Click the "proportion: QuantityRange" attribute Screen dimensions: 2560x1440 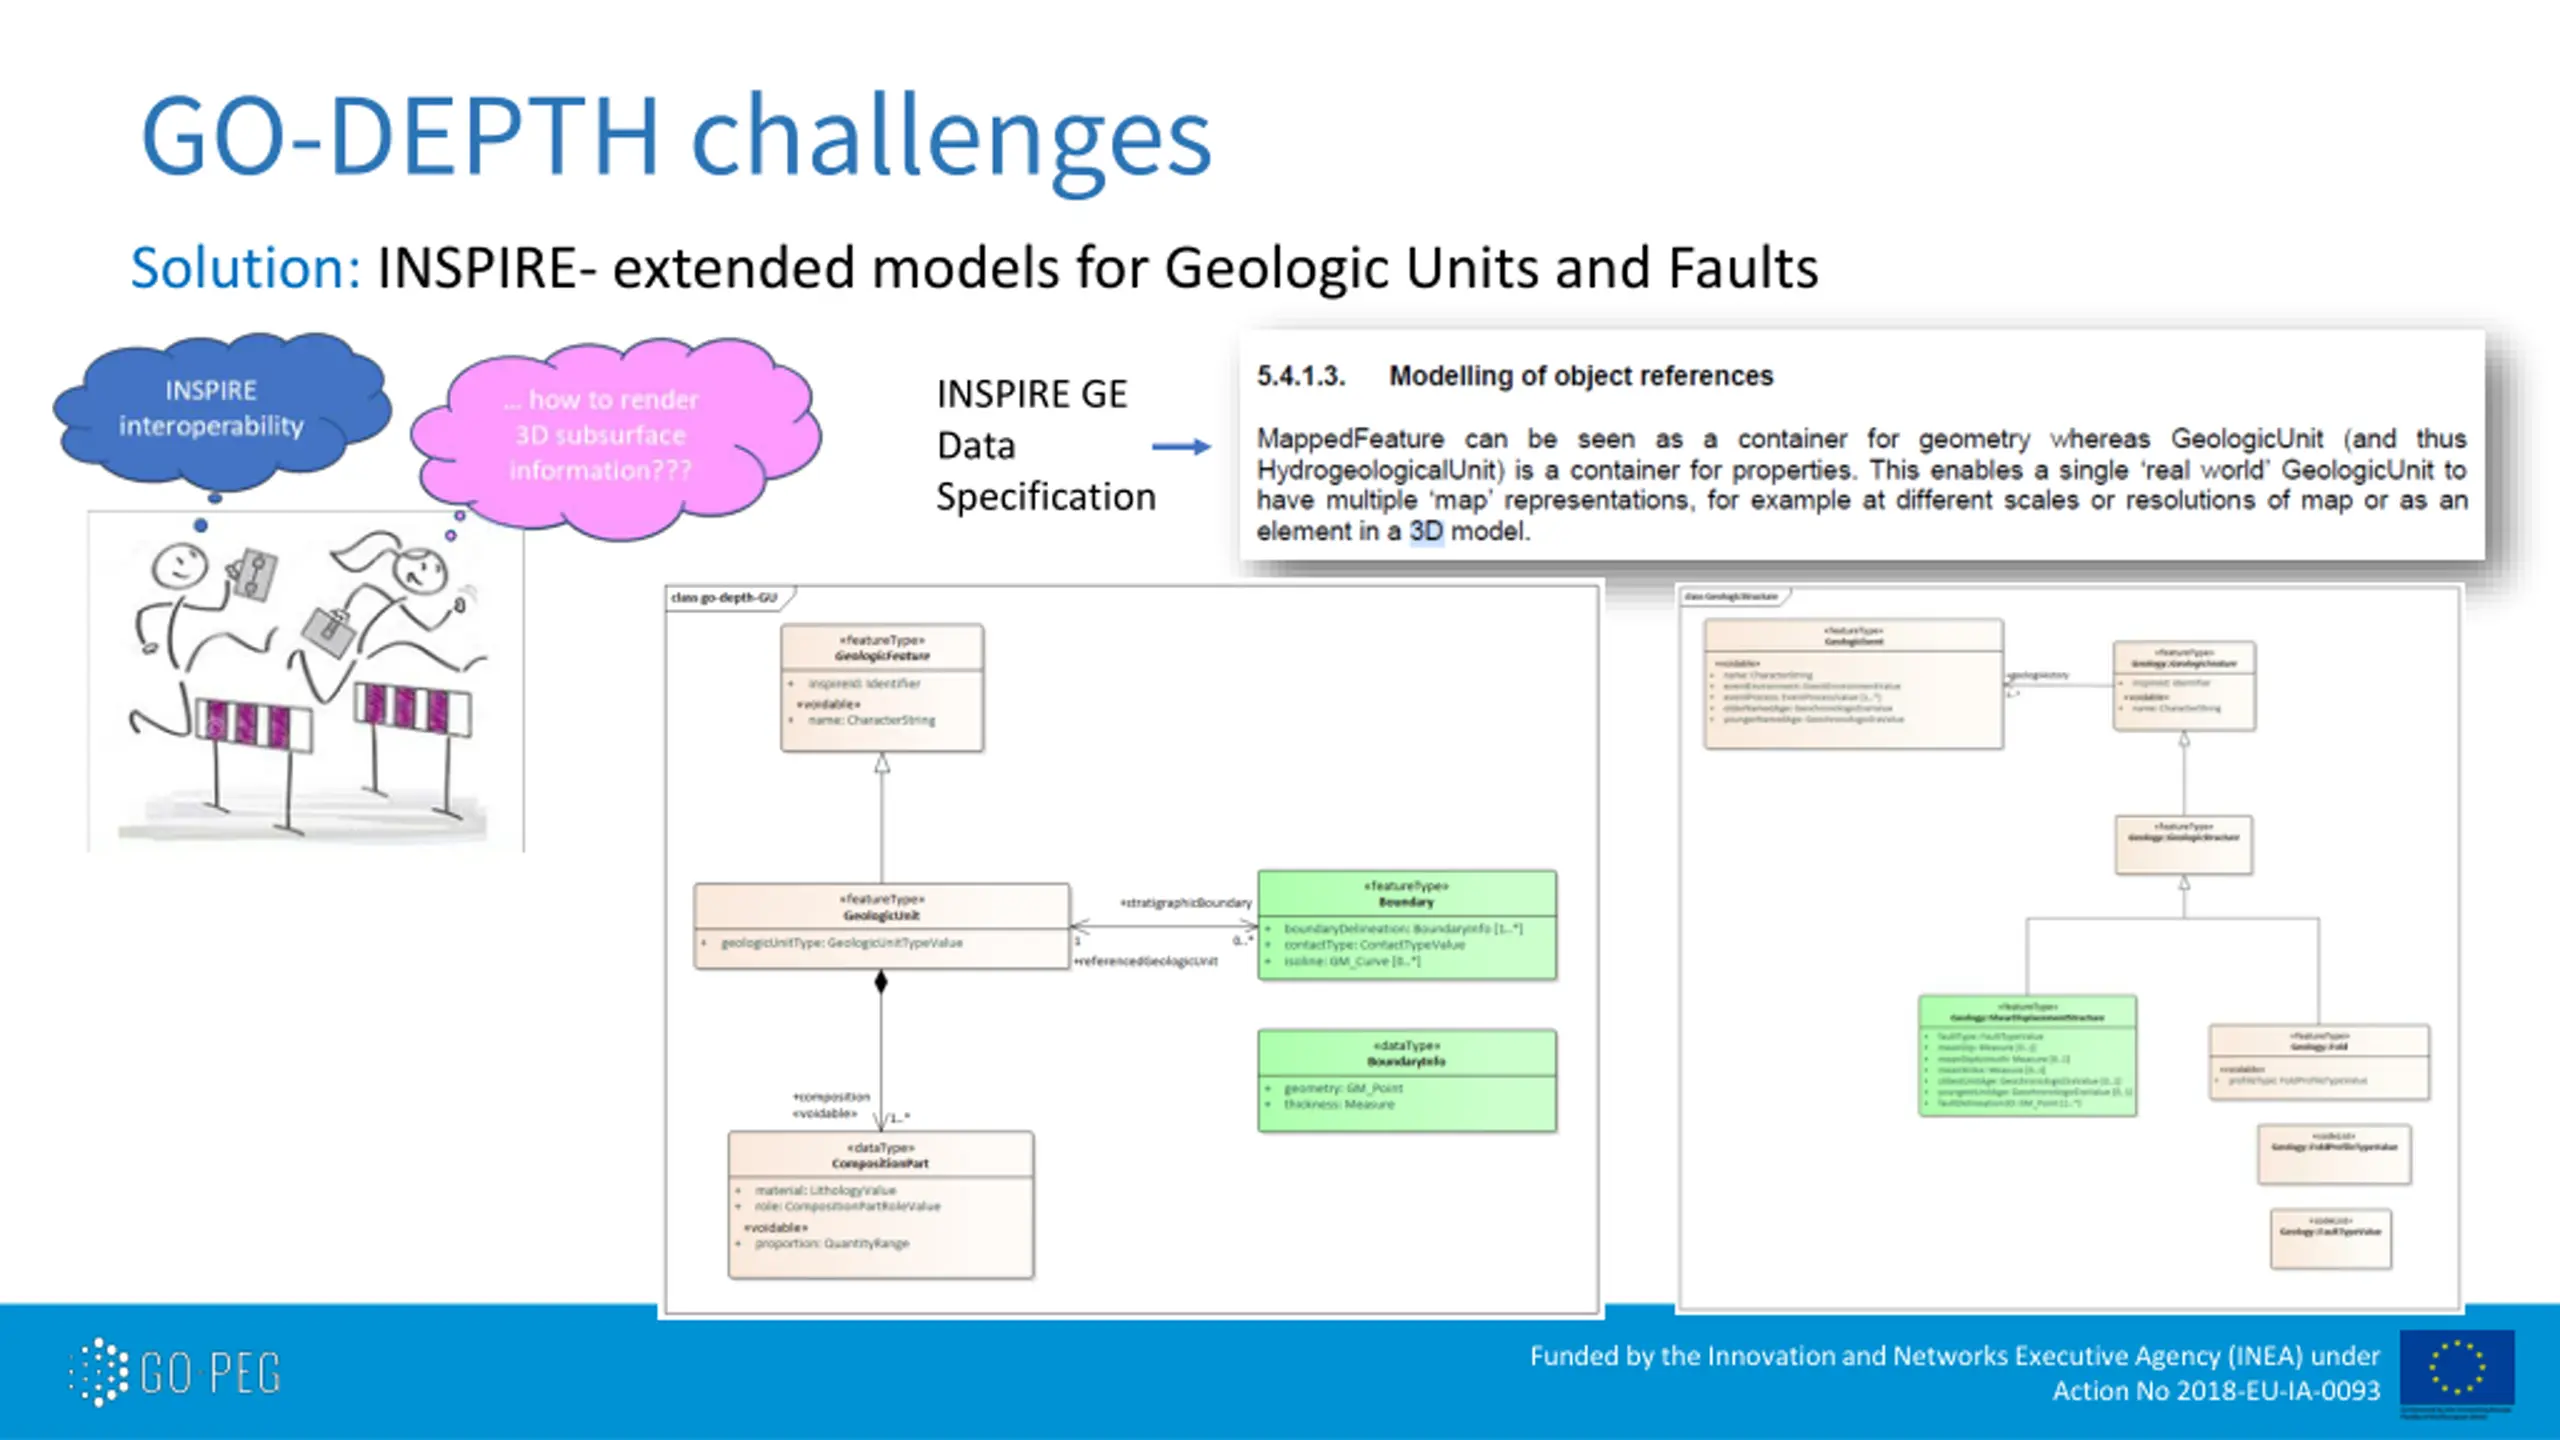[832, 1243]
